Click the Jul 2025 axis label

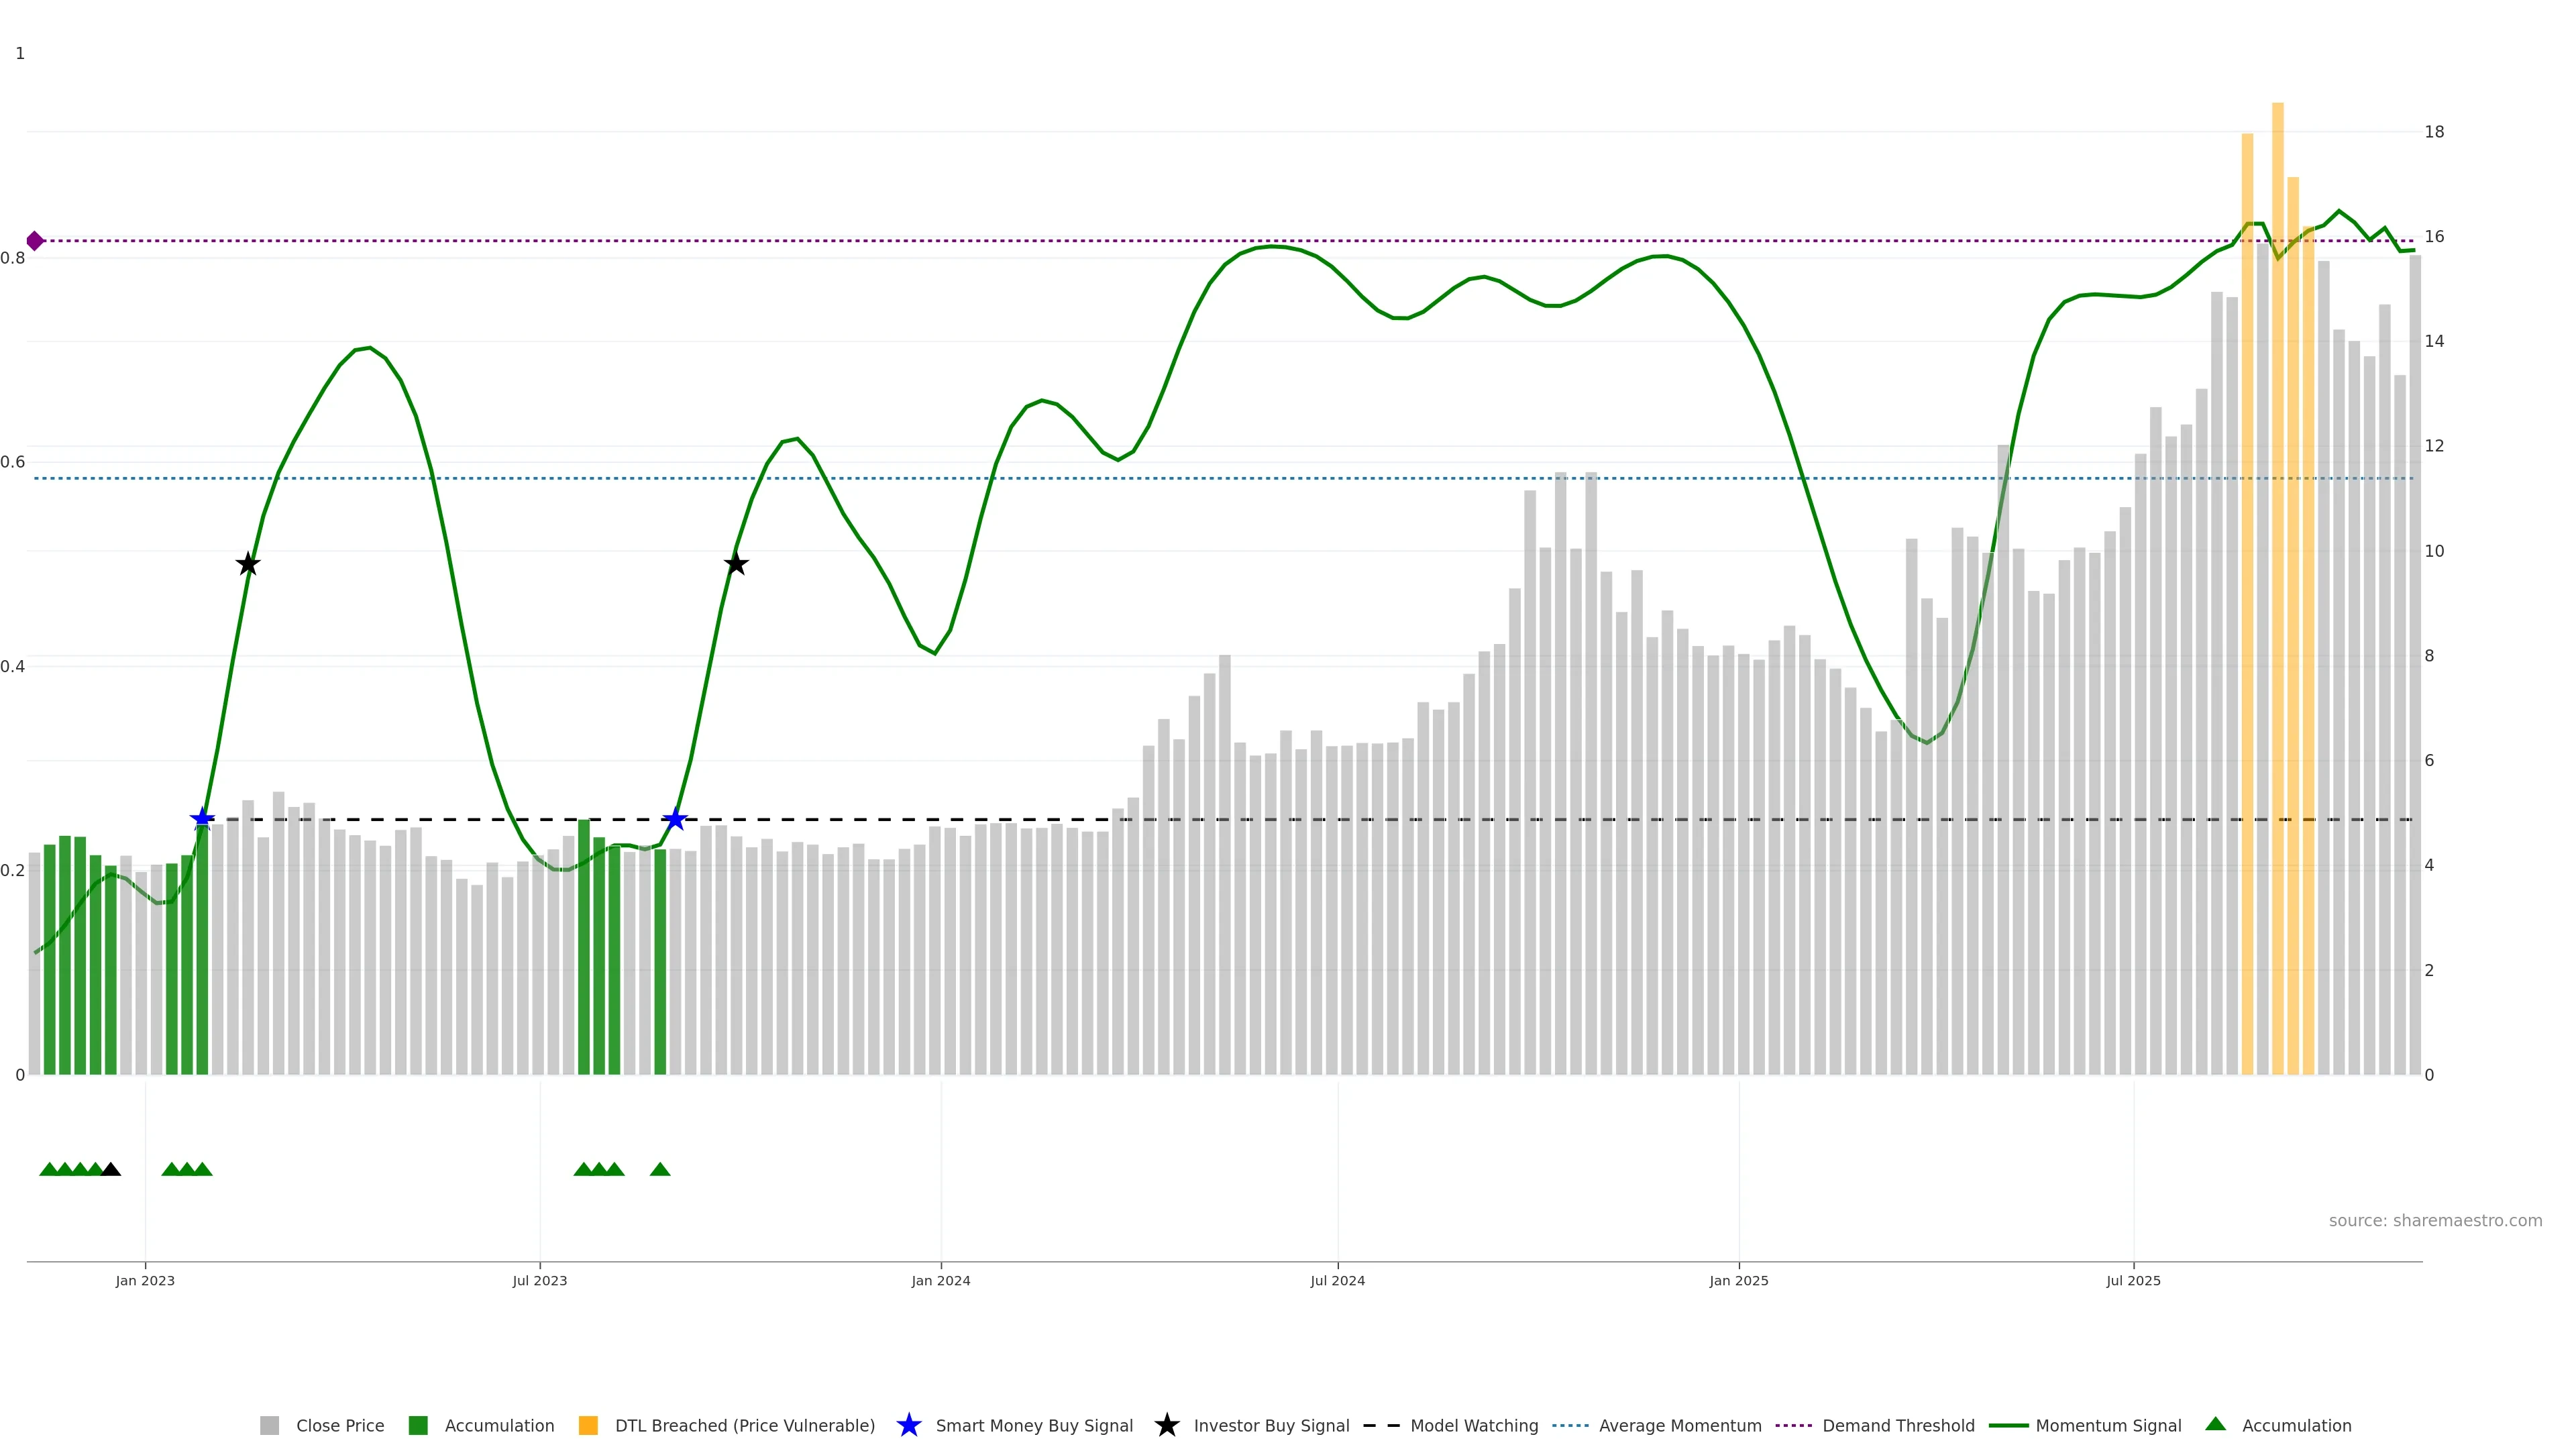pyautogui.click(x=2133, y=1280)
